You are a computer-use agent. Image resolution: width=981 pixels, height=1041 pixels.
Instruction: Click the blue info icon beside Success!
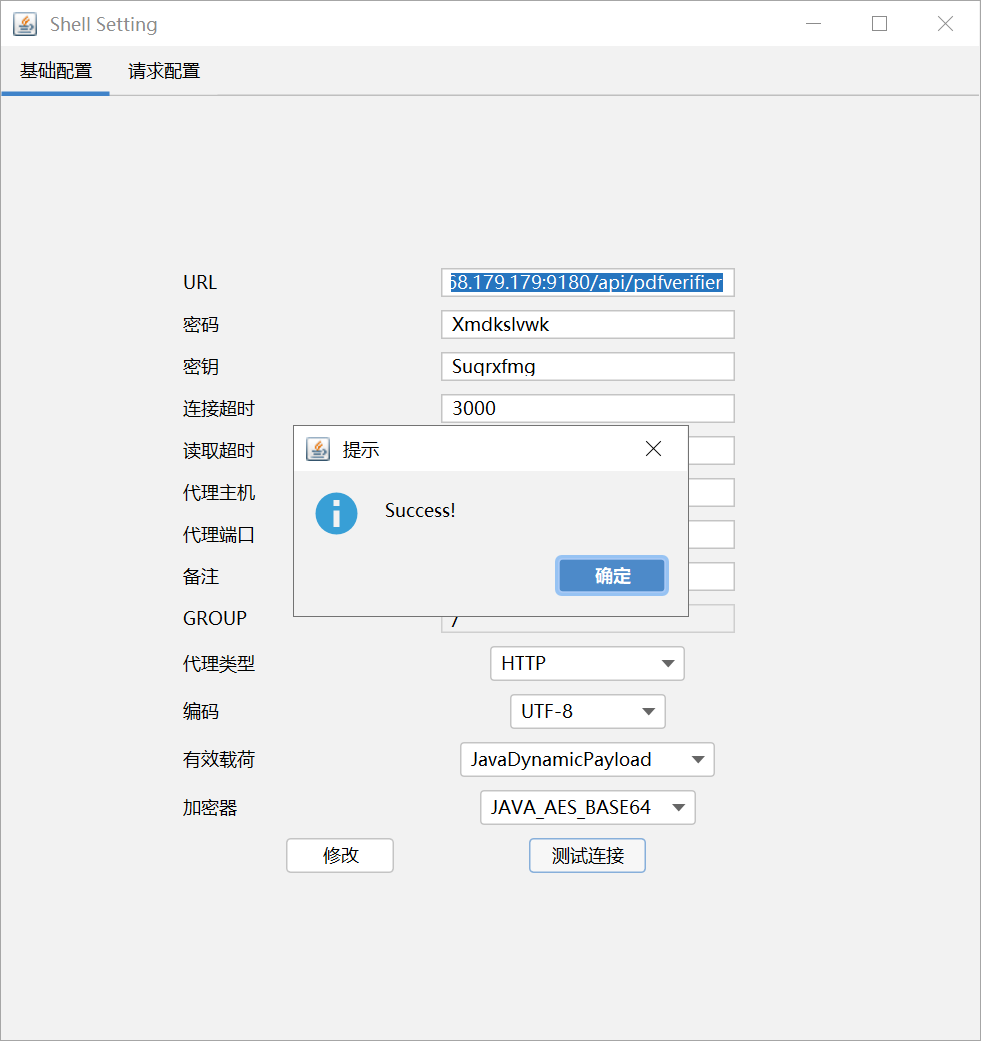[x=336, y=514]
